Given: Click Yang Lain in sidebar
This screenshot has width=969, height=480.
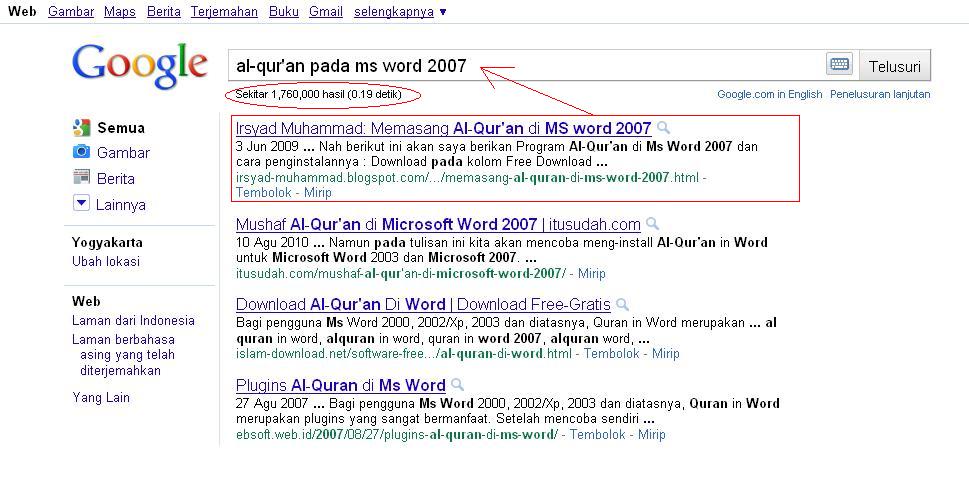Looking at the screenshot, I should [101, 397].
